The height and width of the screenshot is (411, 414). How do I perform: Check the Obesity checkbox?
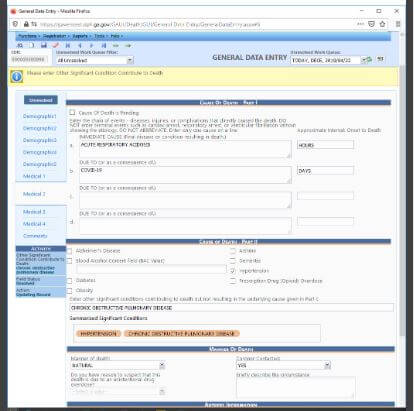click(69, 291)
